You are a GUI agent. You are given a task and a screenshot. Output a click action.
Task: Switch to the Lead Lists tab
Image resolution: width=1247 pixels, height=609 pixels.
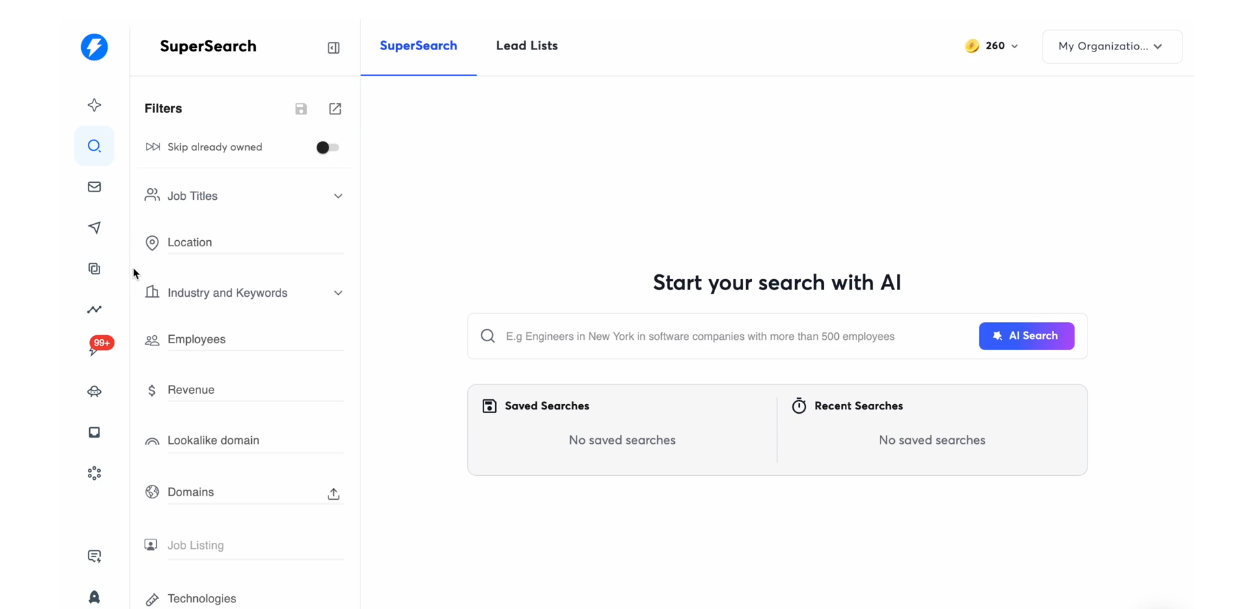pos(527,46)
